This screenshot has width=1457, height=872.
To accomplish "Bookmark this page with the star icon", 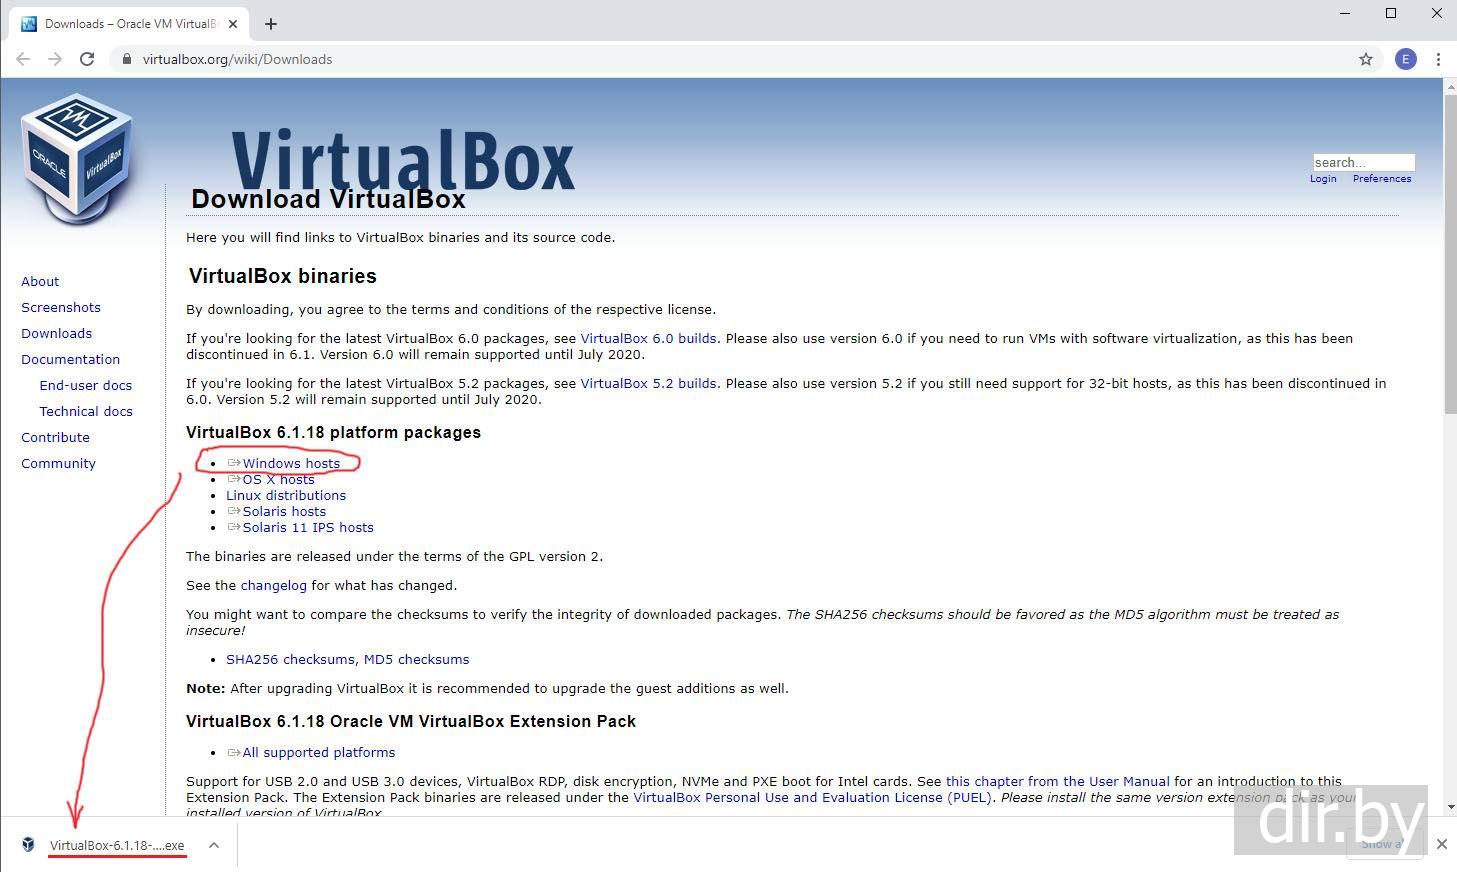I will [1366, 59].
